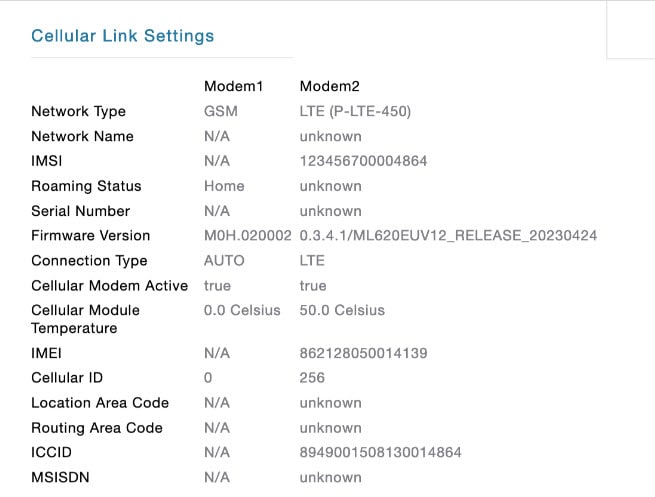
Task: Click the Cellular Link Settings heading
Action: [122, 36]
